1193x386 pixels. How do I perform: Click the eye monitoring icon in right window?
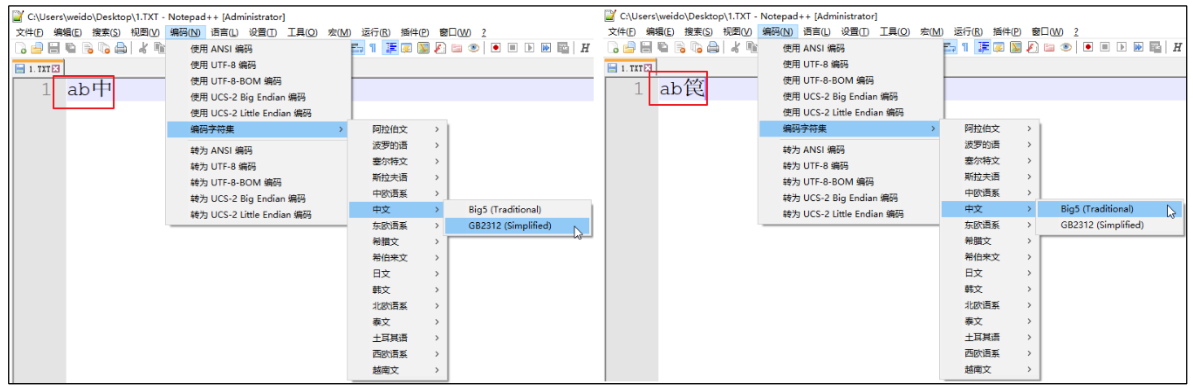pos(1065,47)
